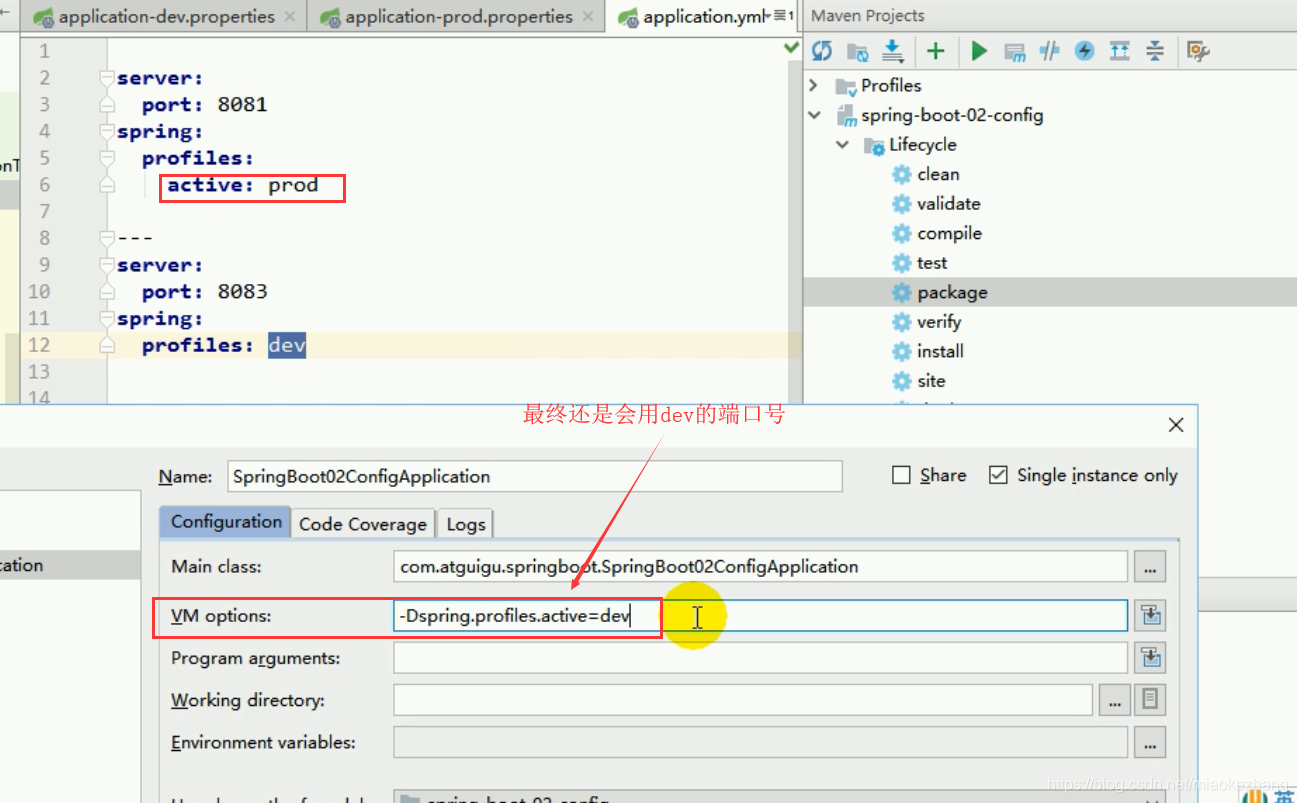Viewport: 1297px width, 803px height.
Task: Switch to application-dev.properties tab
Action: point(166,16)
